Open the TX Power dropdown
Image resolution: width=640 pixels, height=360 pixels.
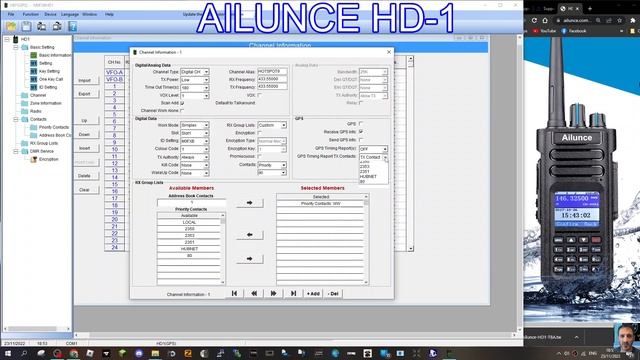point(206,80)
